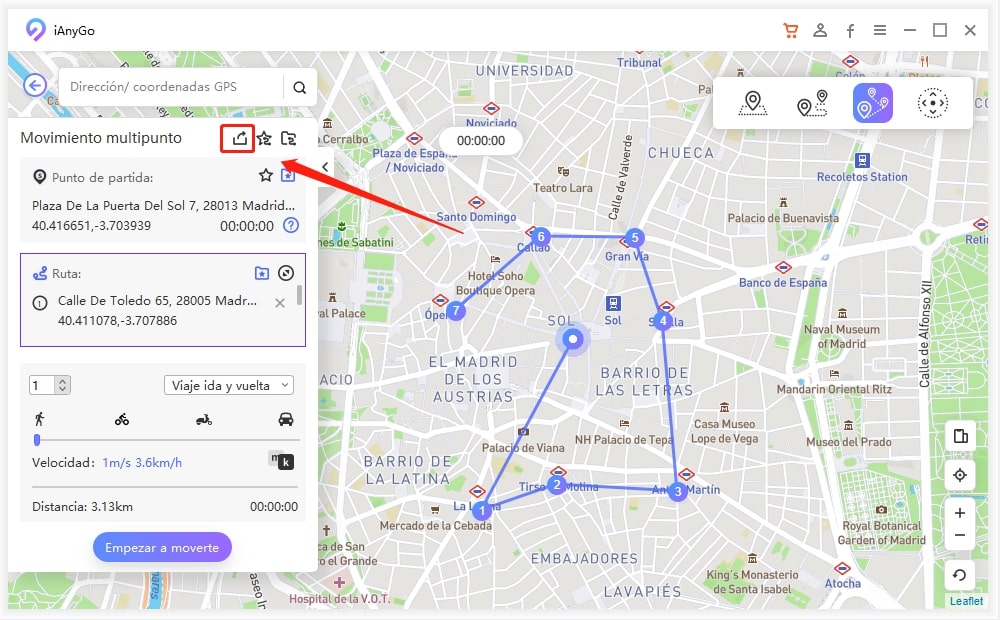Screen dimensions: 1000x620
Task: Open the Facebook icon in the title bar
Action: tap(850, 31)
